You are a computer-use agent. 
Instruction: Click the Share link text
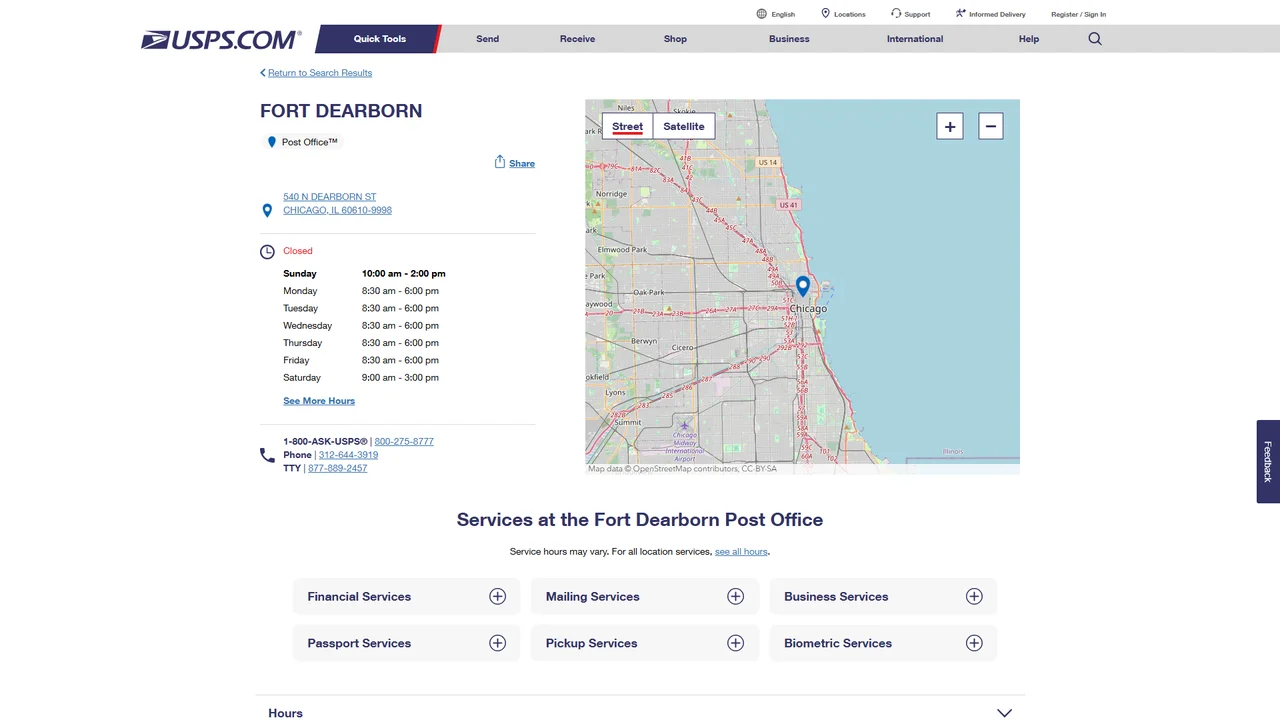(x=522, y=163)
